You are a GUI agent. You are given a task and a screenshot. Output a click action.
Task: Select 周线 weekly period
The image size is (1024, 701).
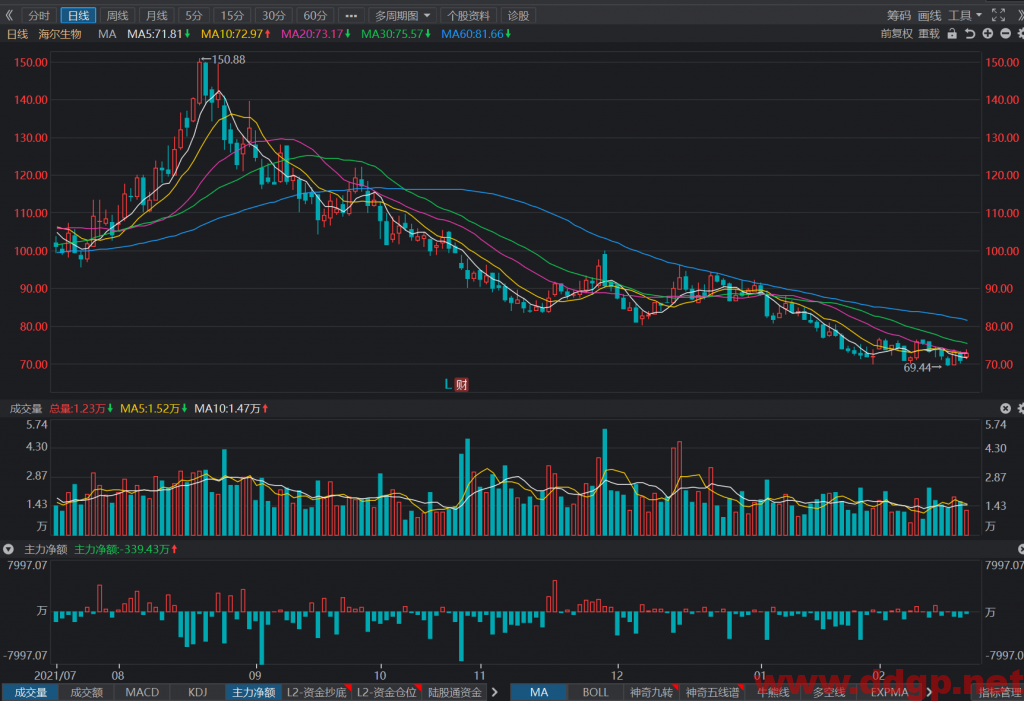click(x=118, y=15)
